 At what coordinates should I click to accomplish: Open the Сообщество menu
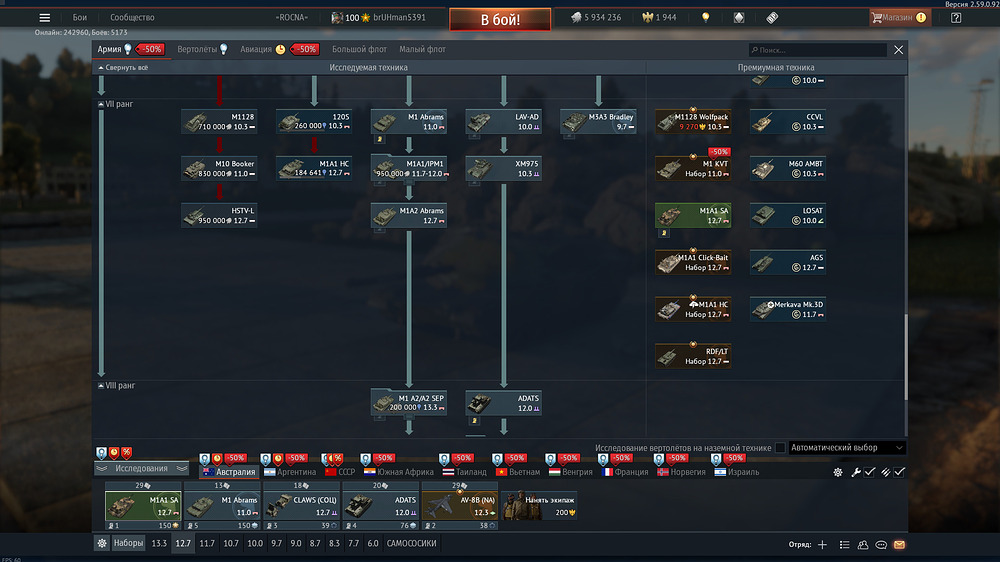[x=132, y=18]
